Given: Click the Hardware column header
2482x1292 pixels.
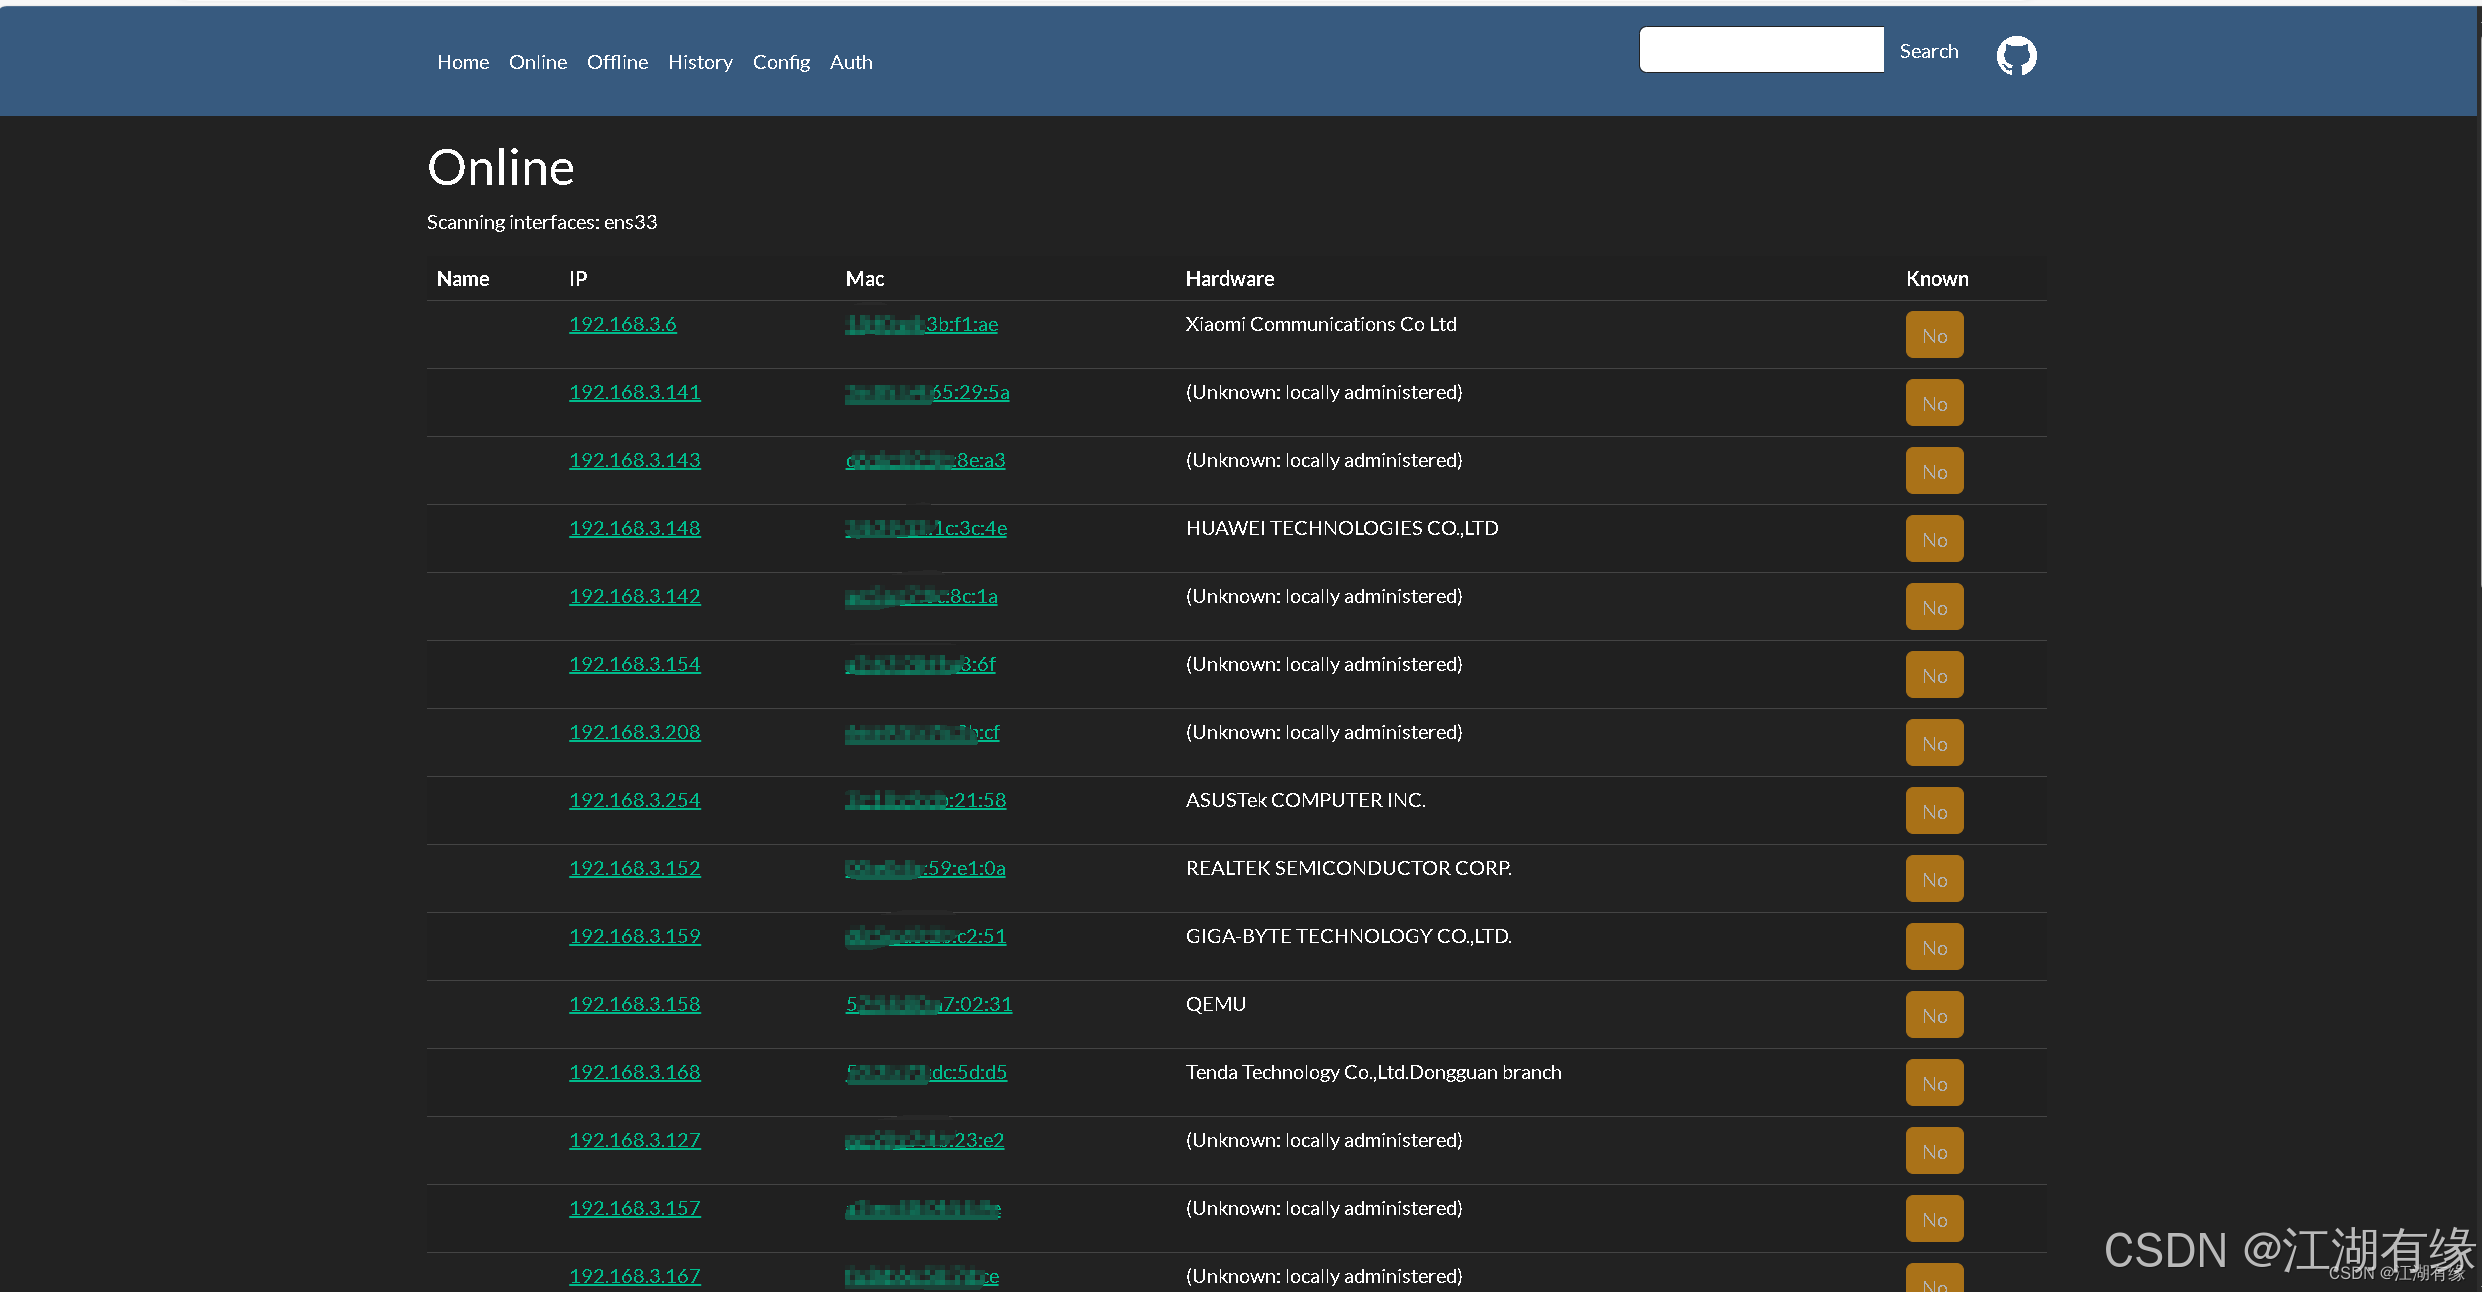Looking at the screenshot, I should (x=1230, y=279).
